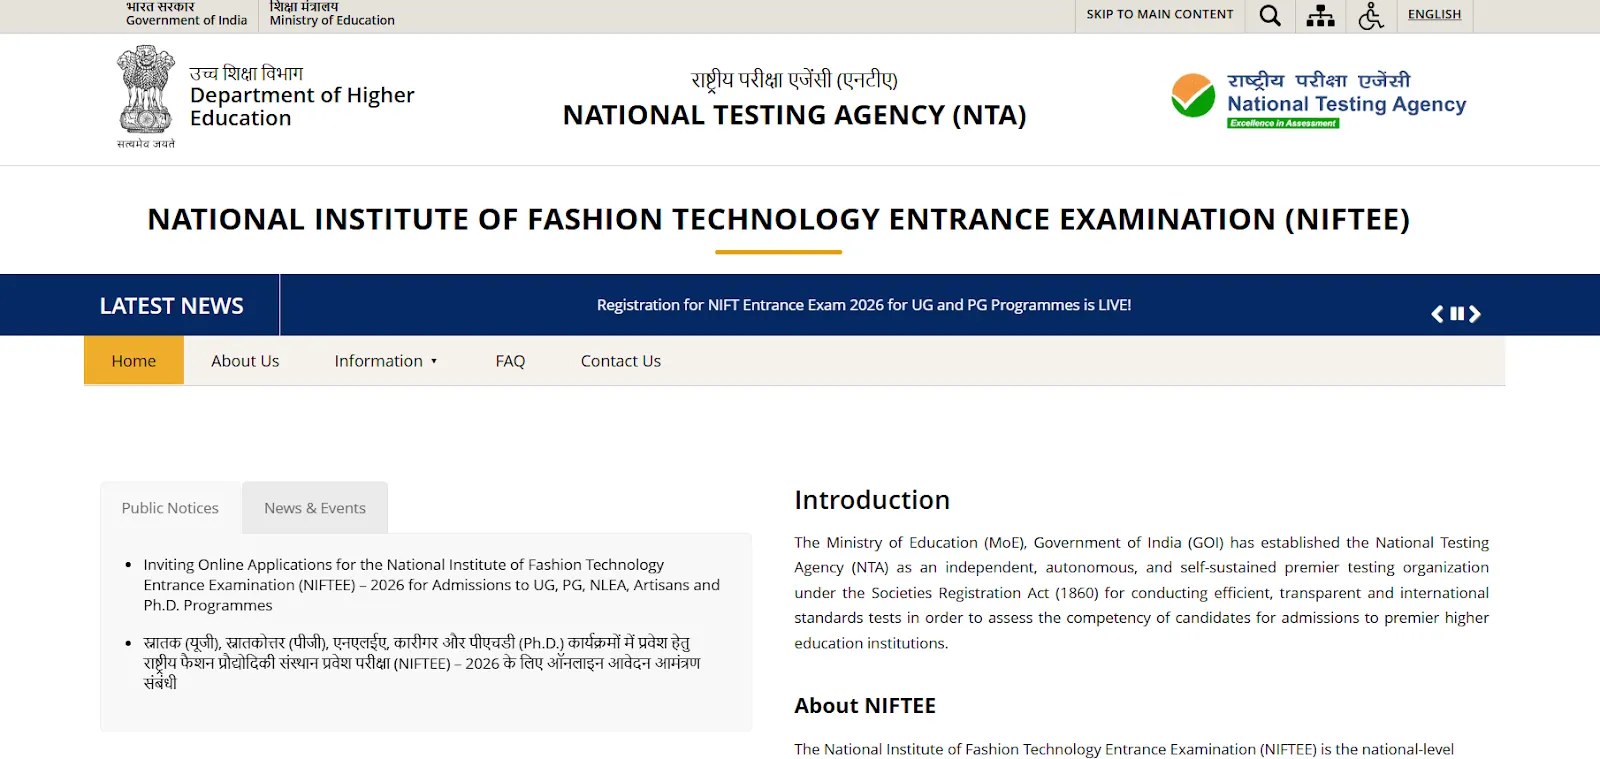Go to next news item arrow
The height and width of the screenshot is (759, 1600).
coord(1475,314)
